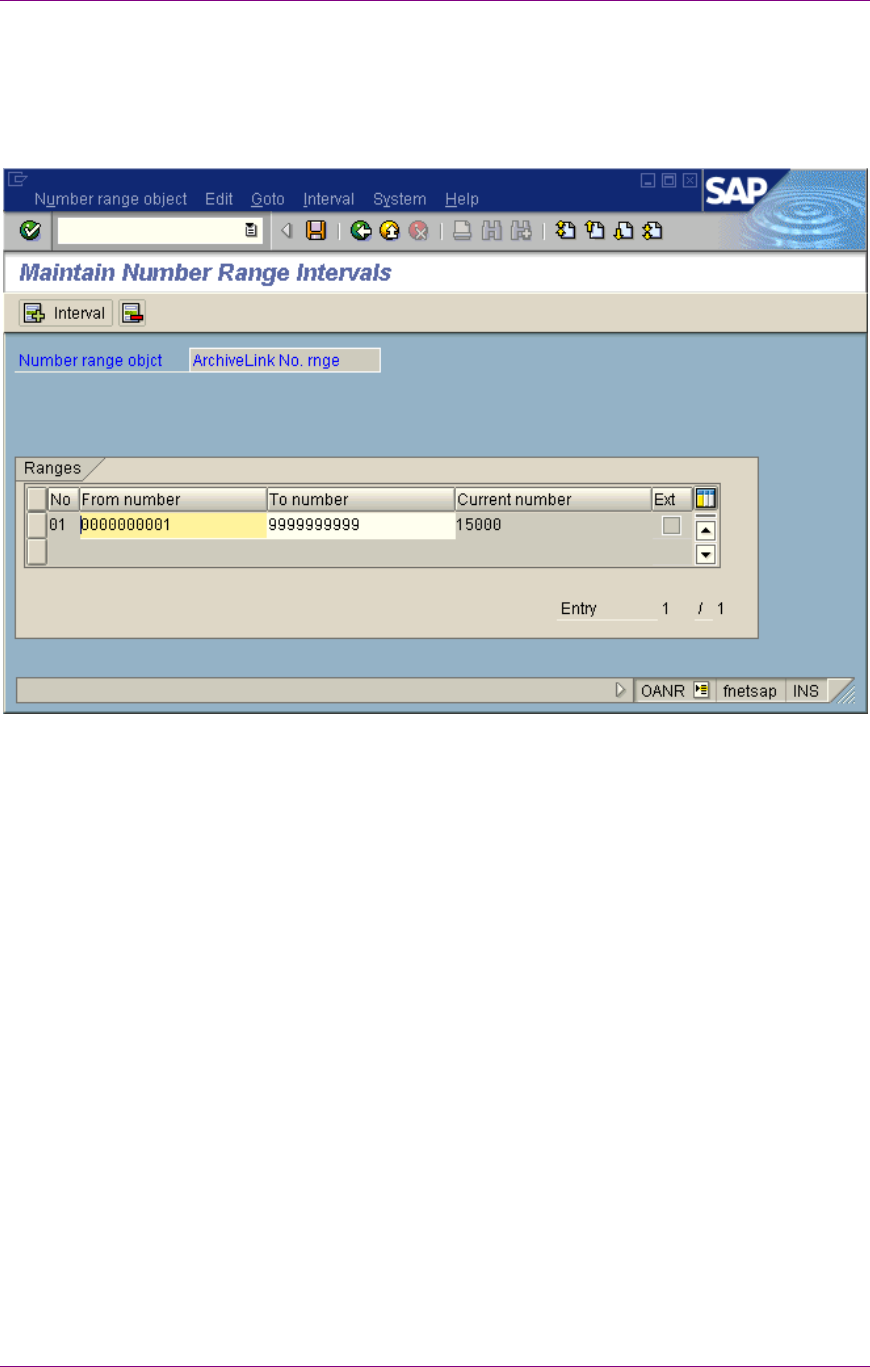Click the 01 interval number cell
Screen dimensions: 870x1367
(x=58, y=525)
